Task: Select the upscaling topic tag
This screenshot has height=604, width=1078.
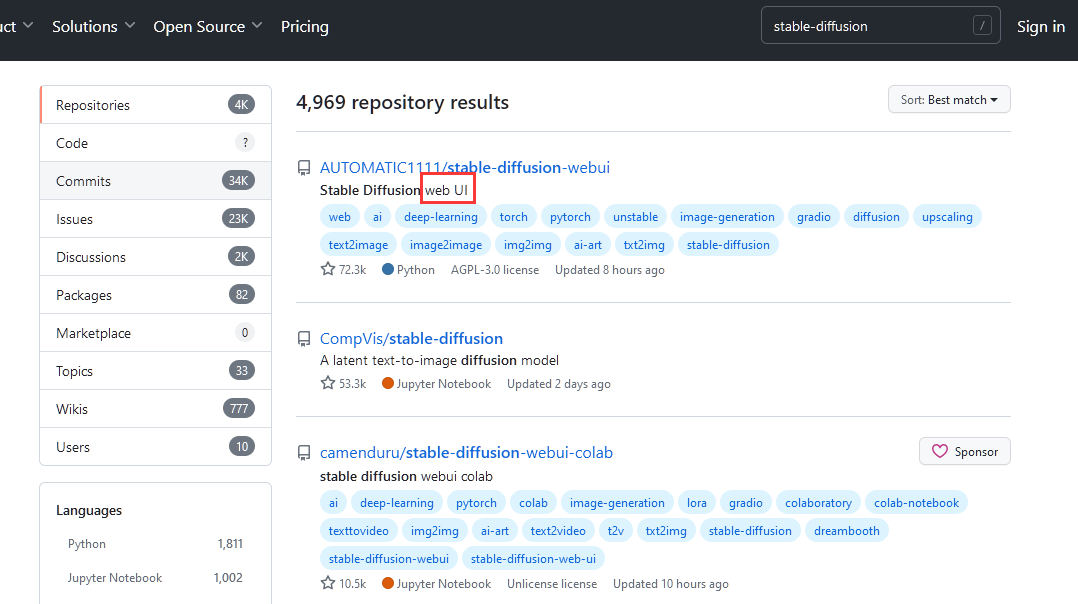Action: coord(947,216)
